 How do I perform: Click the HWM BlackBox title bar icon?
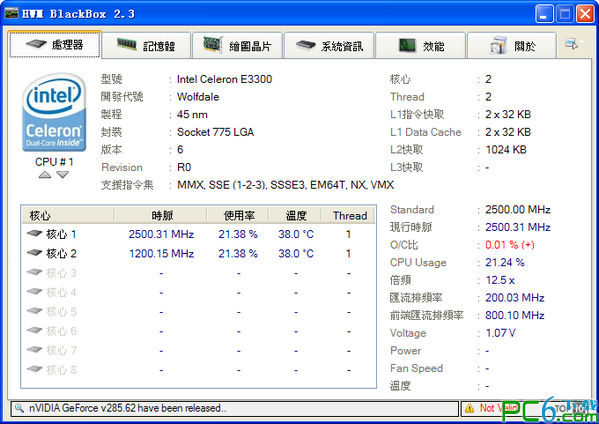(x=11, y=14)
